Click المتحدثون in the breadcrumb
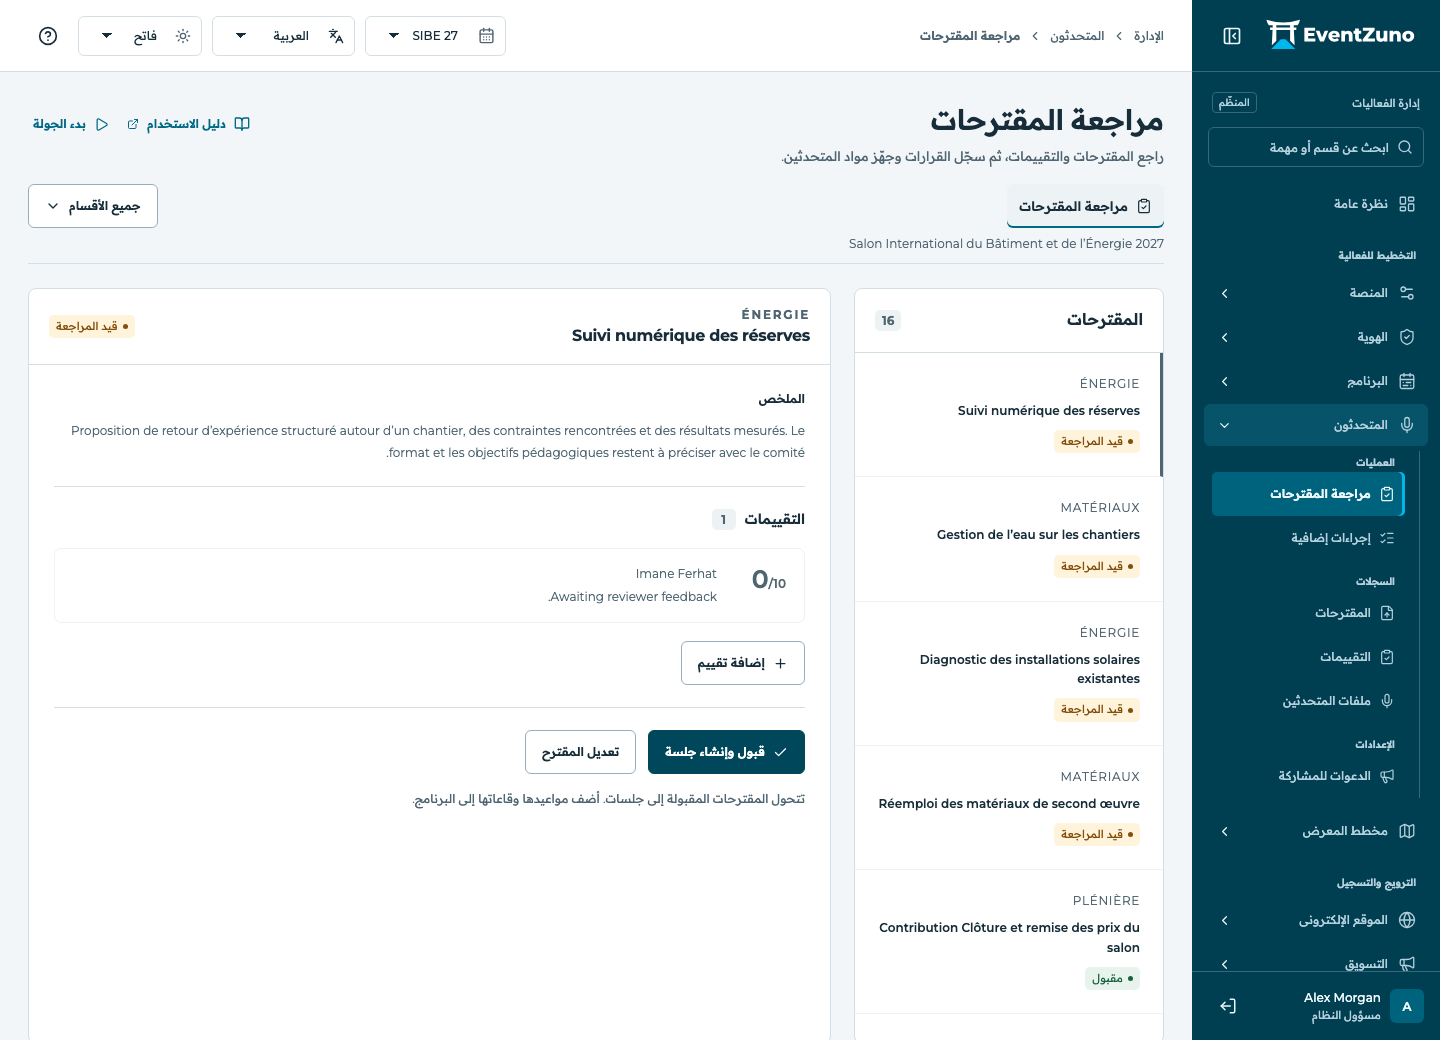This screenshot has height=1040, width=1440. tap(1077, 36)
